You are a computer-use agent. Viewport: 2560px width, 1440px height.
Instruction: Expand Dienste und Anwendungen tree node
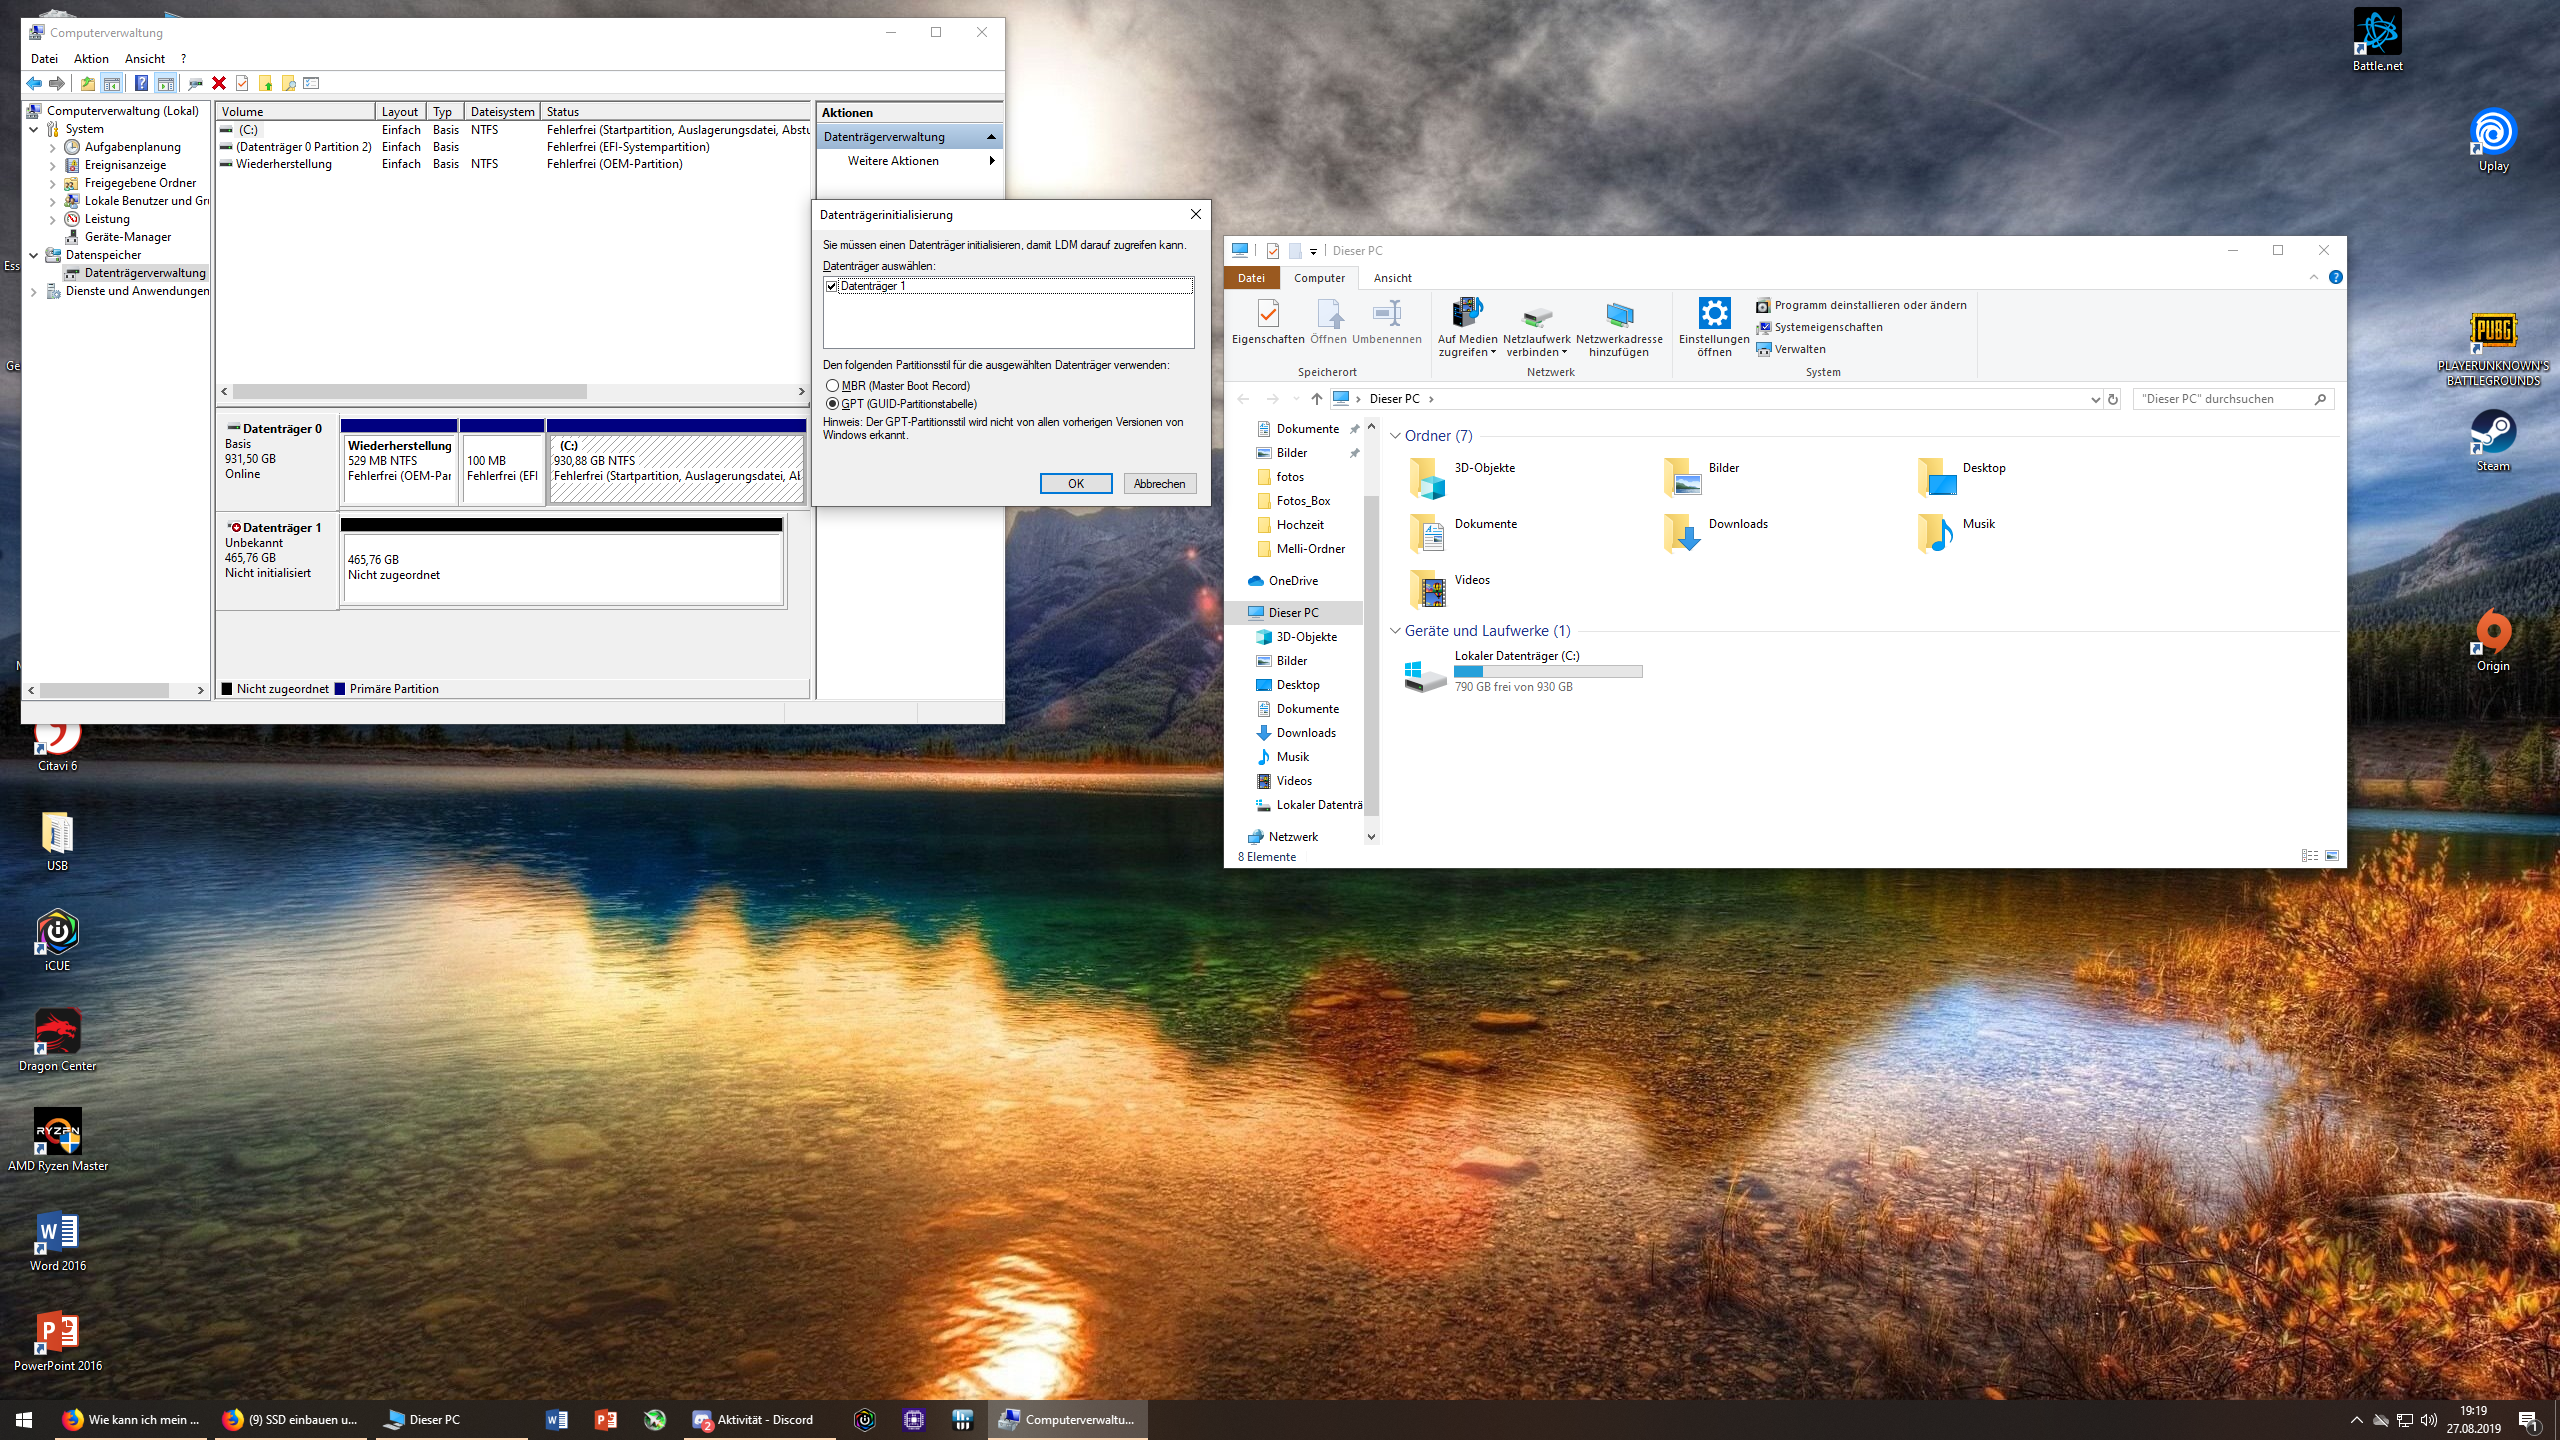coord(34,292)
